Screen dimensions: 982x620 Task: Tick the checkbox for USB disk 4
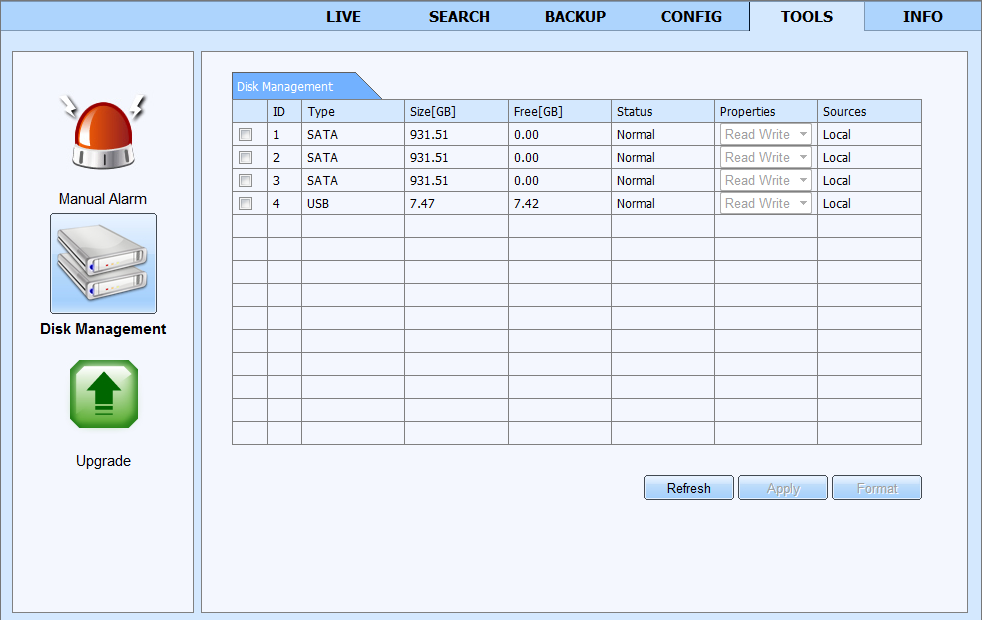tap(246, 204)
